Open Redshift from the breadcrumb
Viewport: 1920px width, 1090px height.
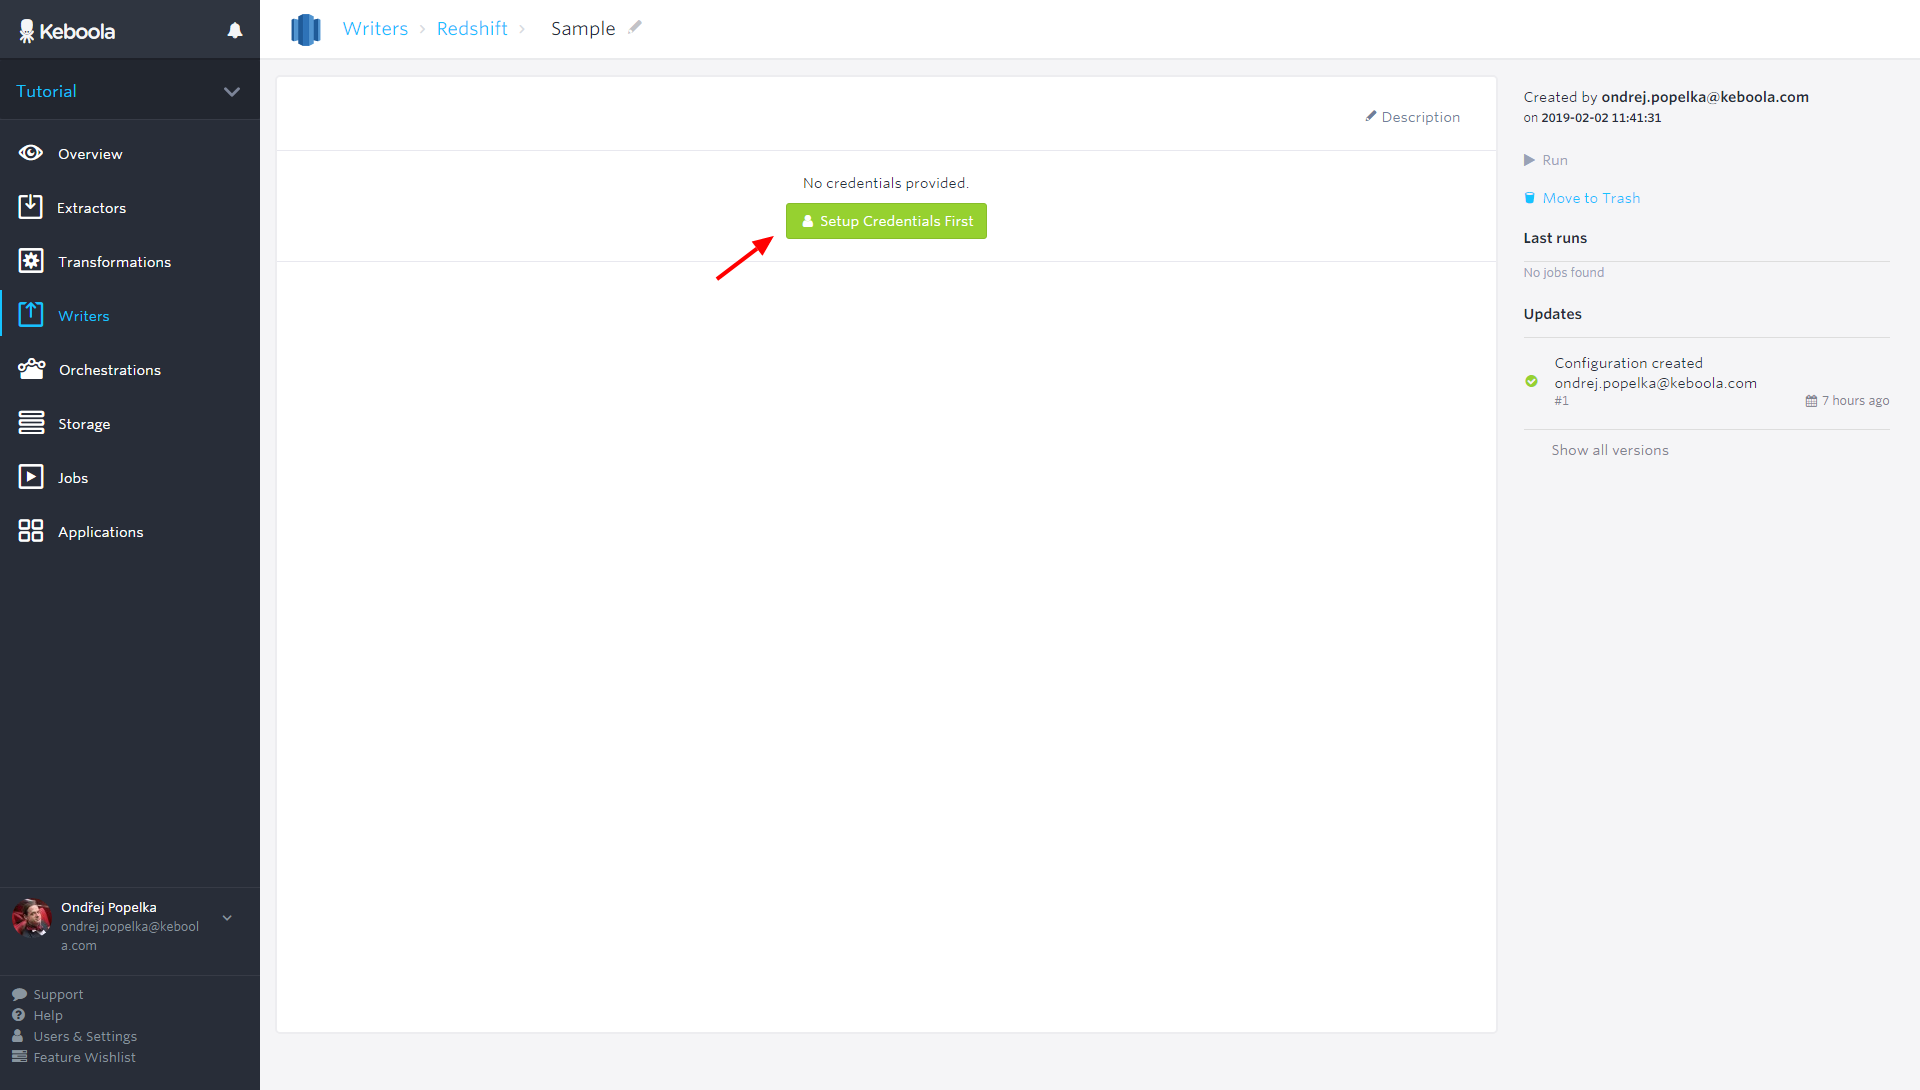[x=472, y=28]
